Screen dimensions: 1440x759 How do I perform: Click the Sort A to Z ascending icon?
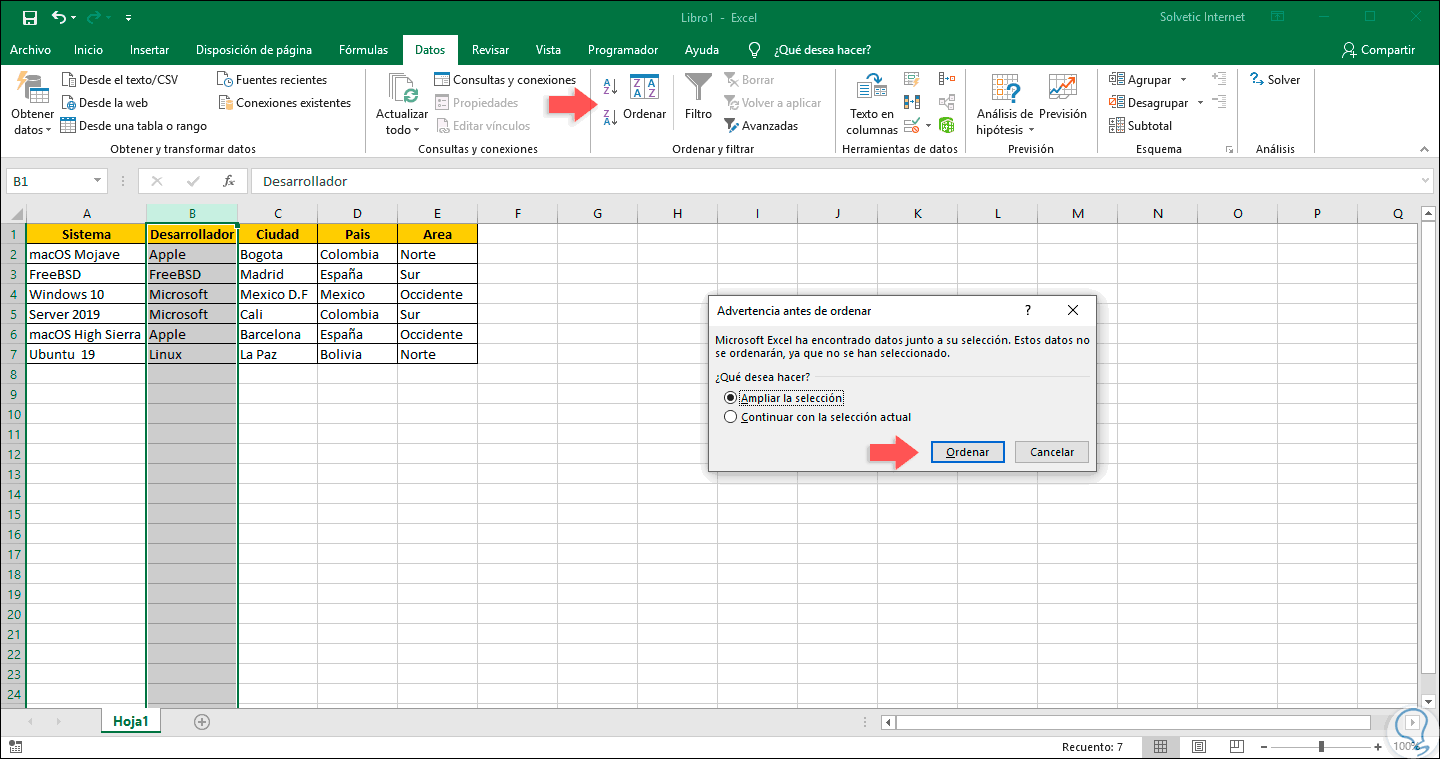(610, 86)
